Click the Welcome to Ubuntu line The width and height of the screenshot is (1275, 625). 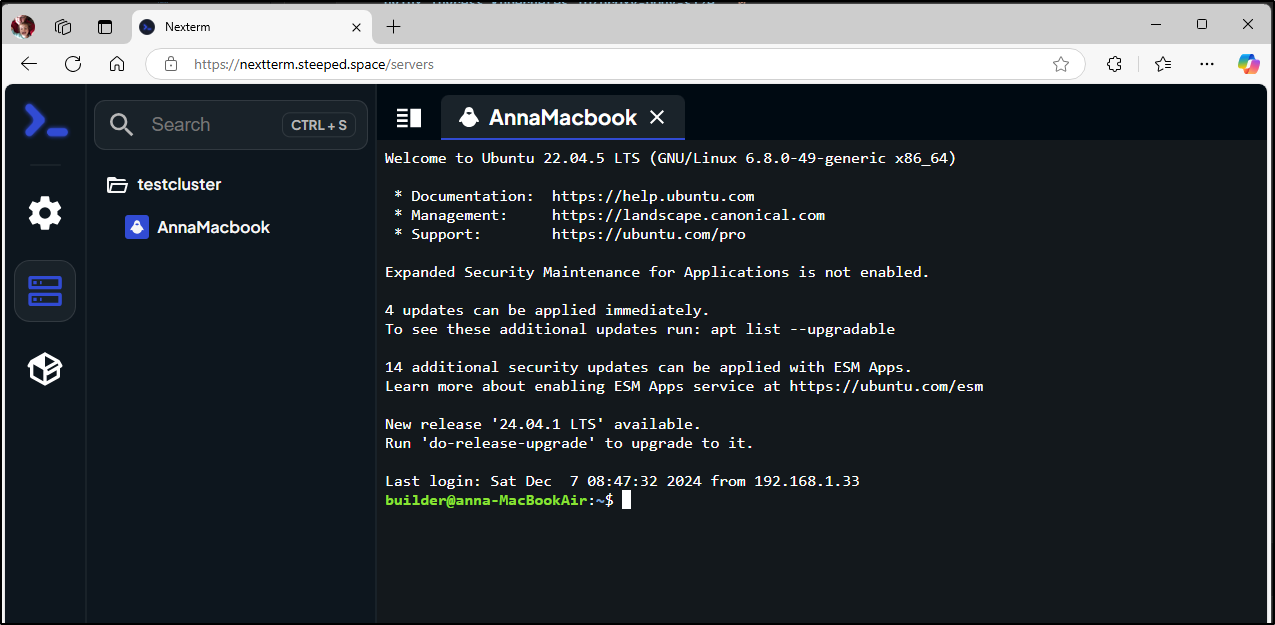[670, 158]
